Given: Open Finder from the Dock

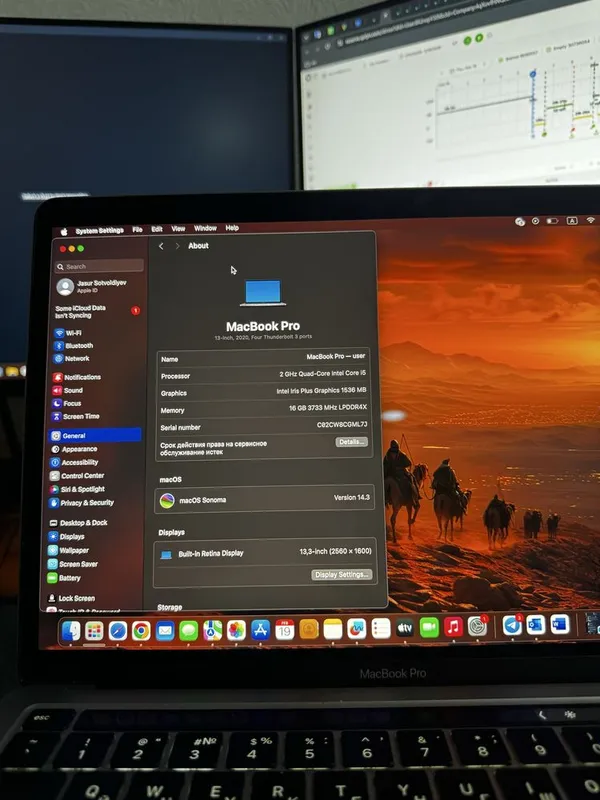Looking at the screenshot, I should (x=71, y=631).
